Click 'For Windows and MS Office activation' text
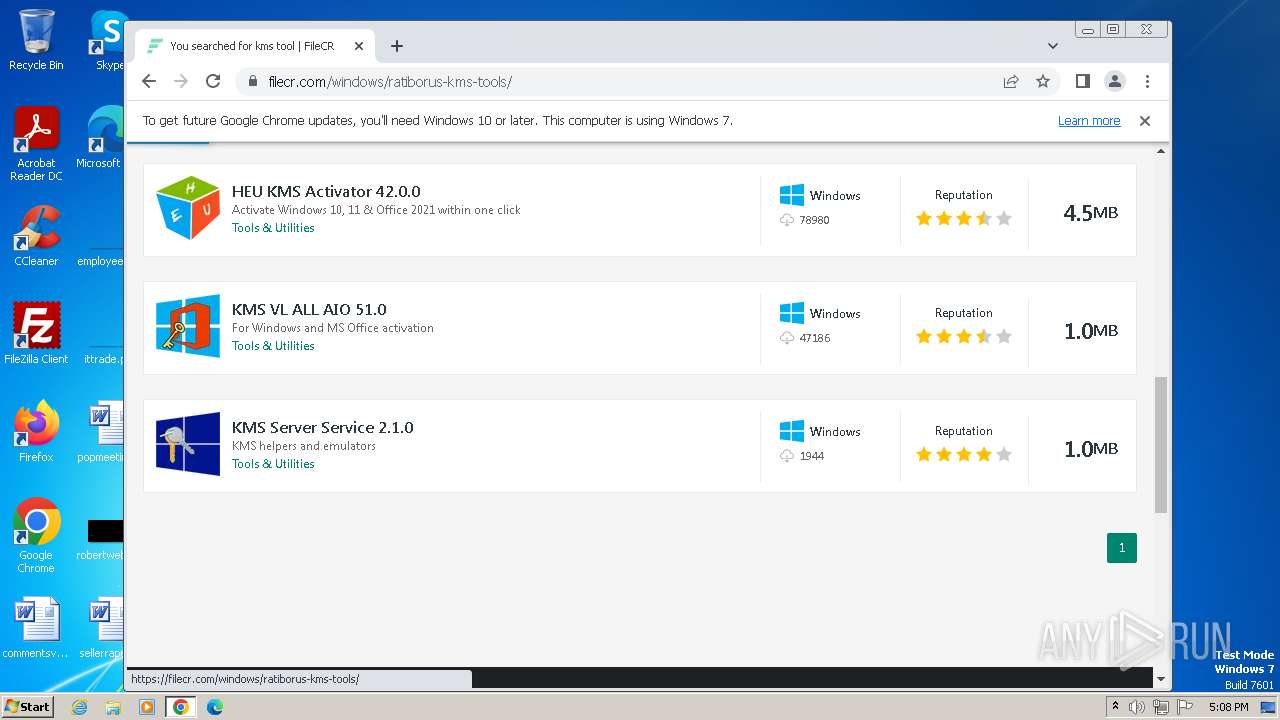This screenshot has width=1280, height=720. point(333,328)
